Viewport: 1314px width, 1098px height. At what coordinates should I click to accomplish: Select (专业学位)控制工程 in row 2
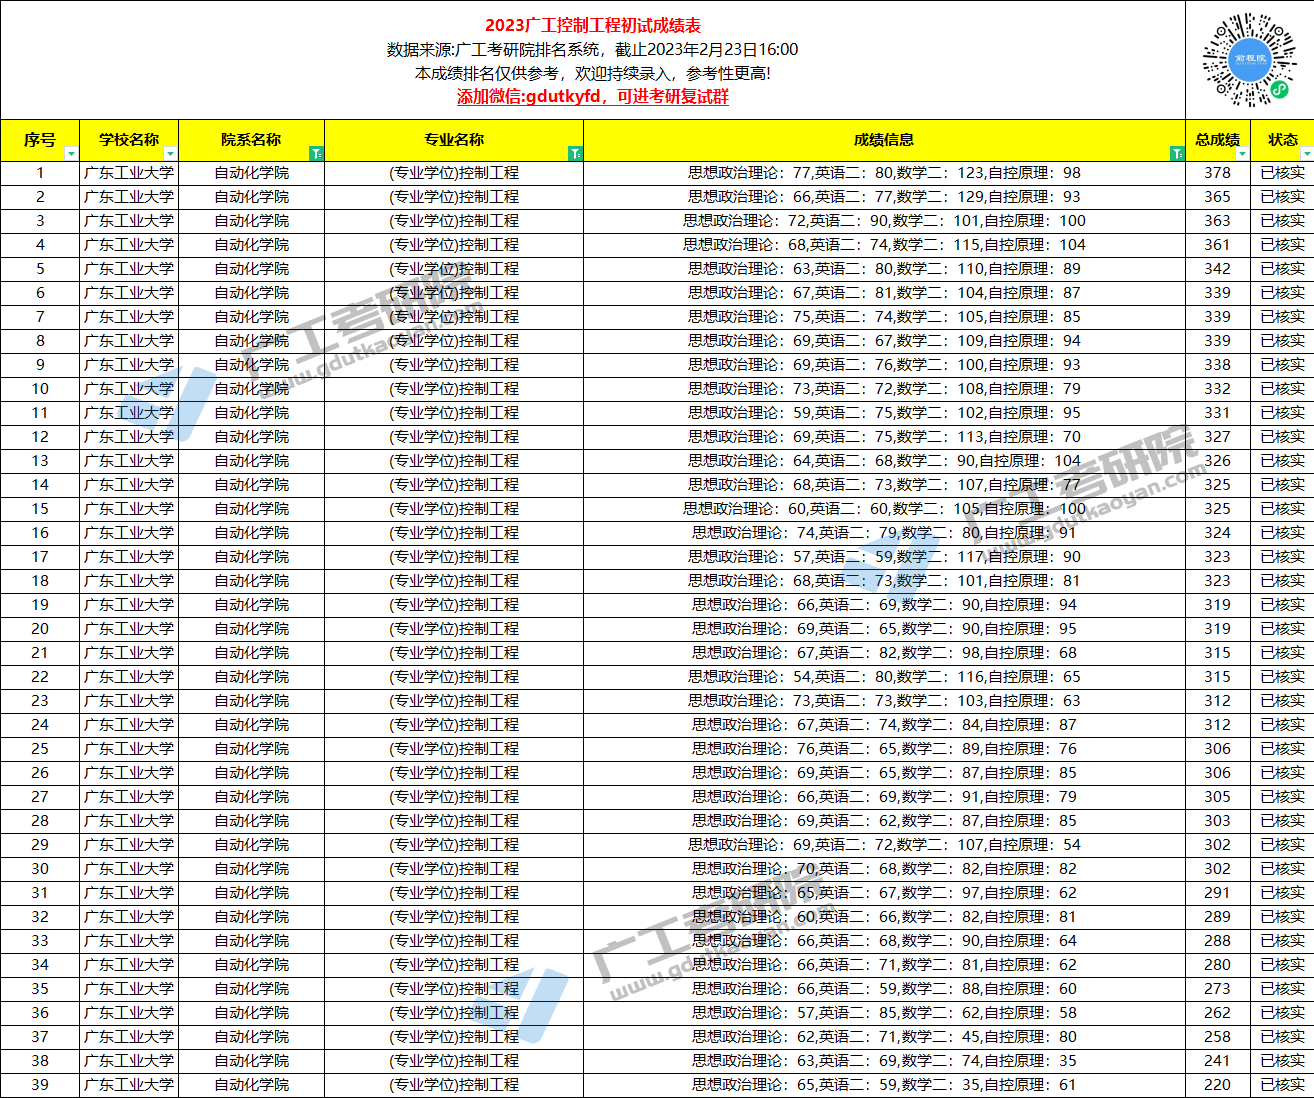pyautogui.click(x=454, y=197)
